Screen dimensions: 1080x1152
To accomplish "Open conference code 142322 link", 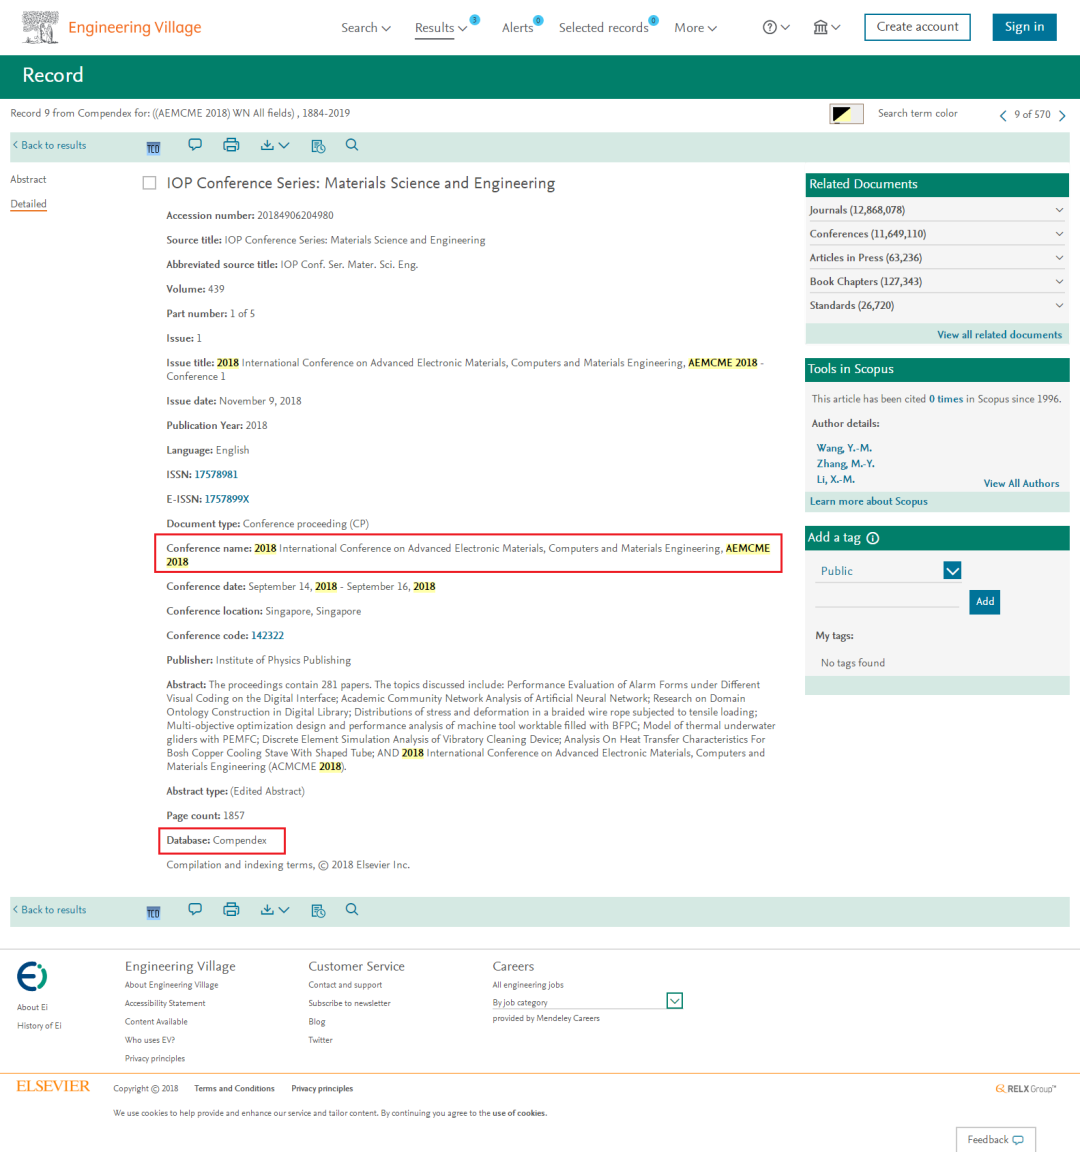I will (x=267, y=636).
